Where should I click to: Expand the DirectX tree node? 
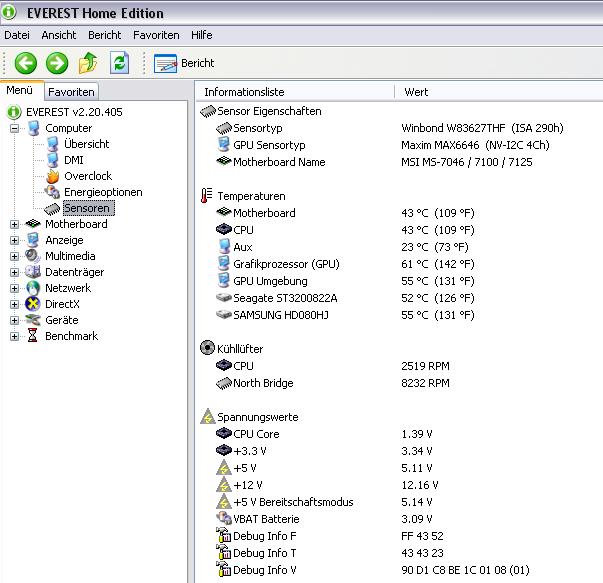click(15, 304)
